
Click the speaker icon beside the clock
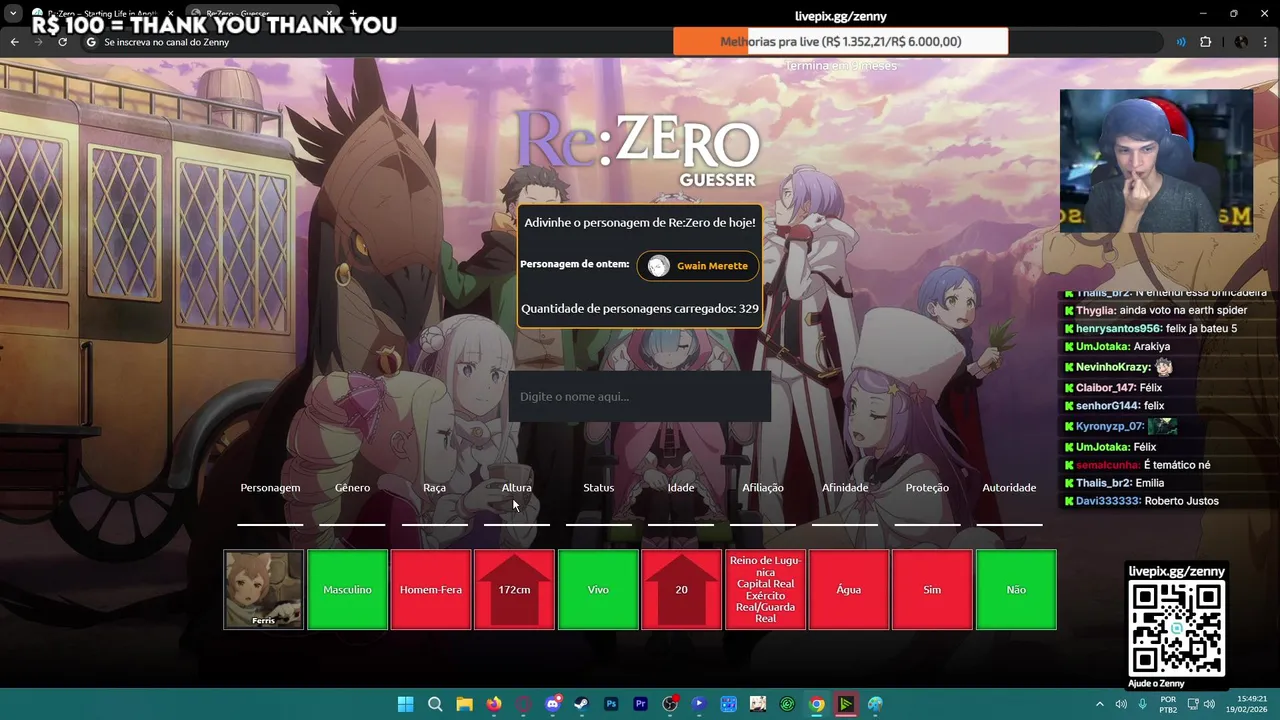(1209, 704)
